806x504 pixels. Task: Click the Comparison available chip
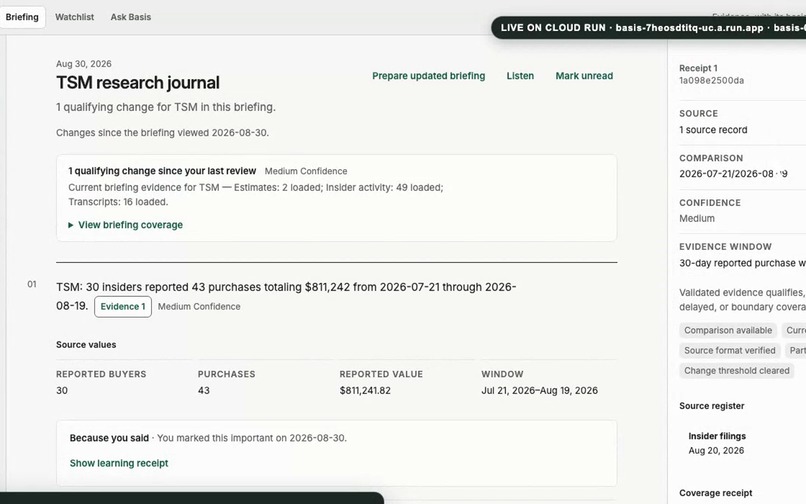[728, 330]
